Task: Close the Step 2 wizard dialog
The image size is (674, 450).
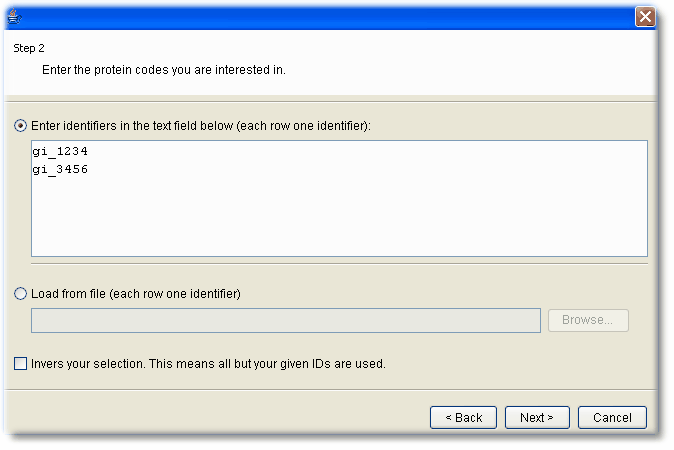Action: click(645, 17)
